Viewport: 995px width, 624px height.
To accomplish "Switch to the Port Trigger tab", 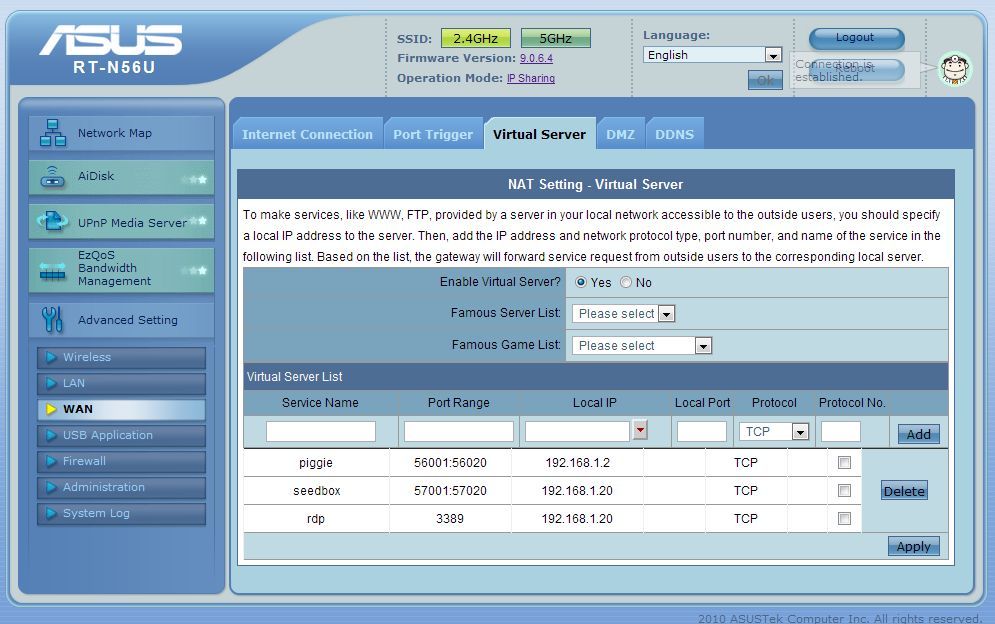I will click(x=433, y=135).
